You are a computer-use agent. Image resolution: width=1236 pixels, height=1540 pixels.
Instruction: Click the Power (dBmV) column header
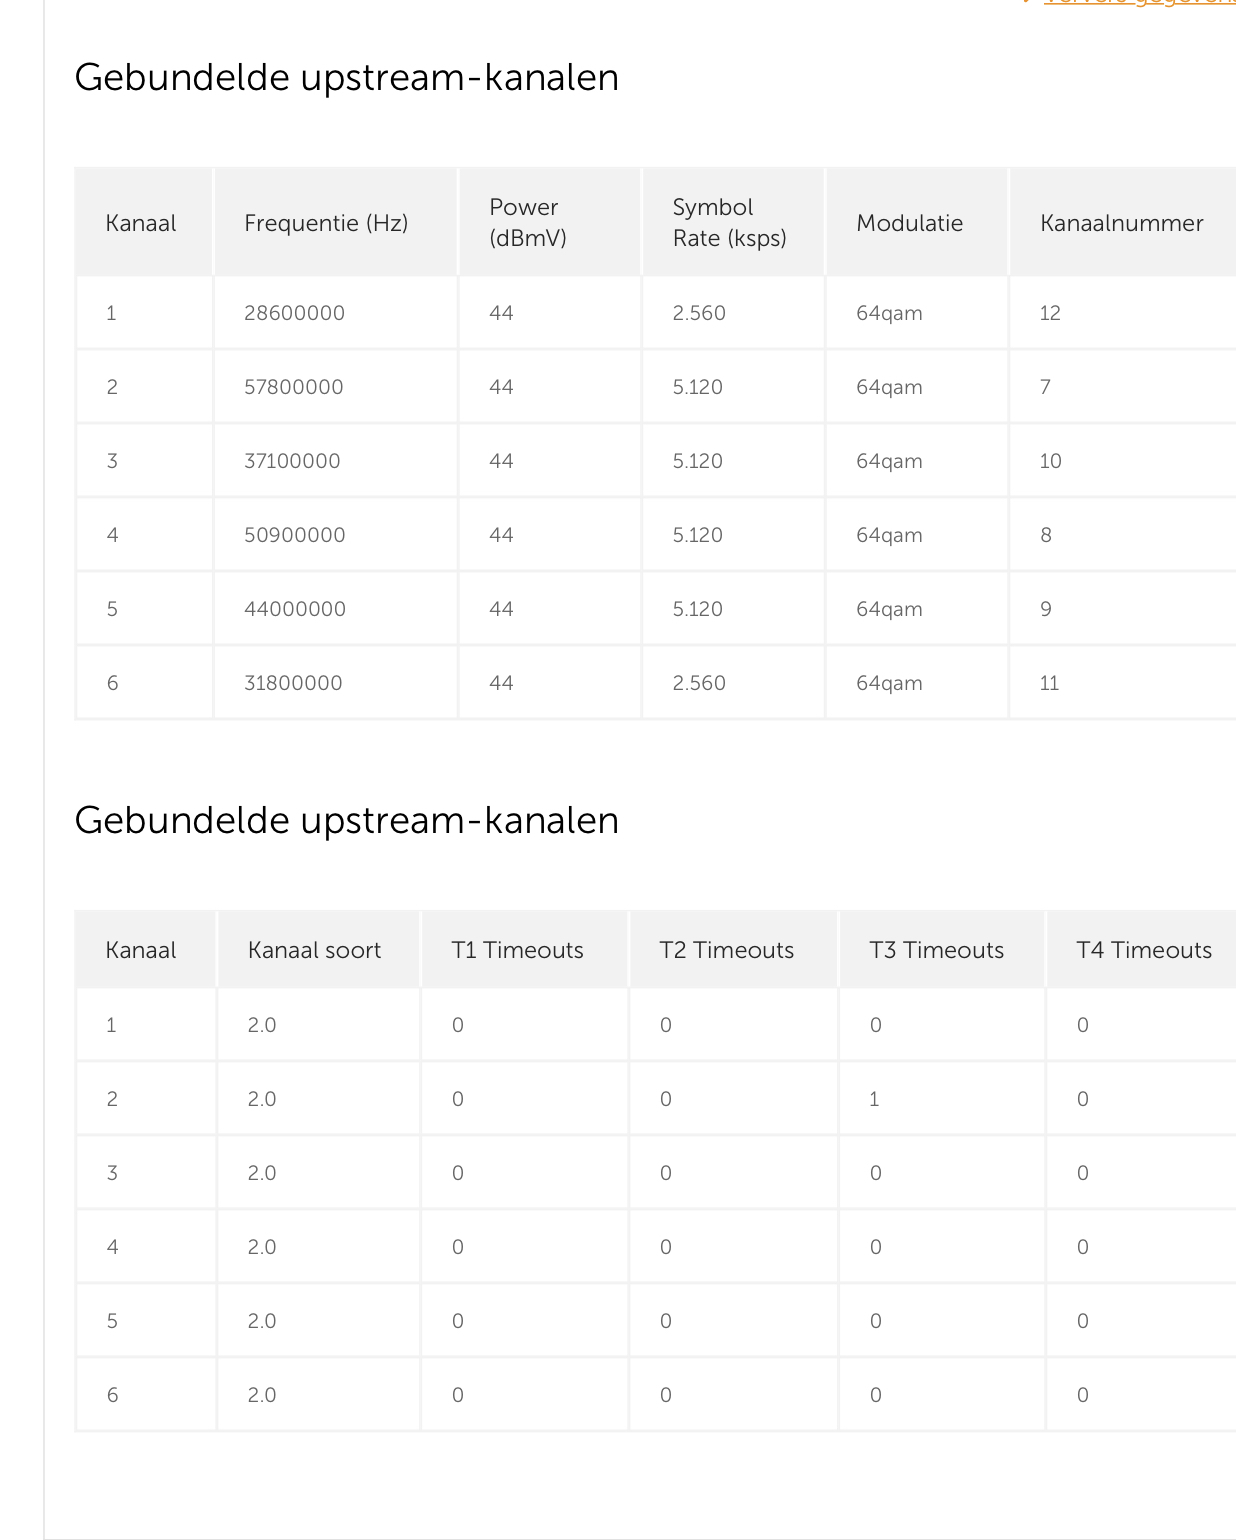(527, 222)
